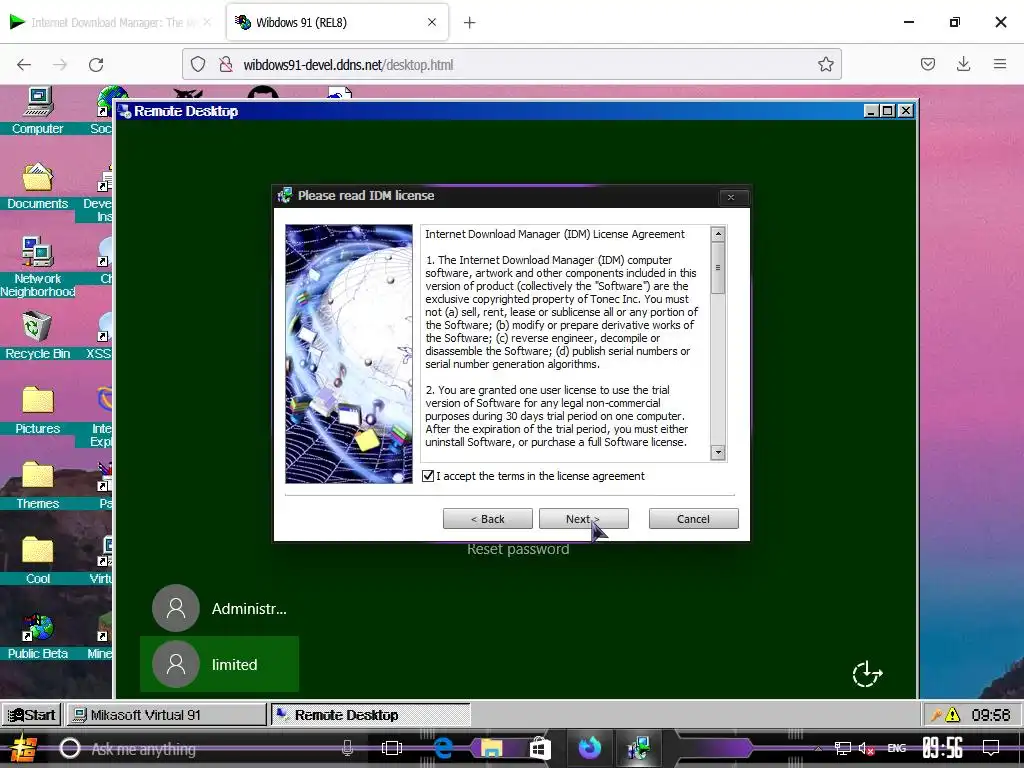Open Pictures folder icon
Screen dimensions: 1024x768
coord(37,411)
